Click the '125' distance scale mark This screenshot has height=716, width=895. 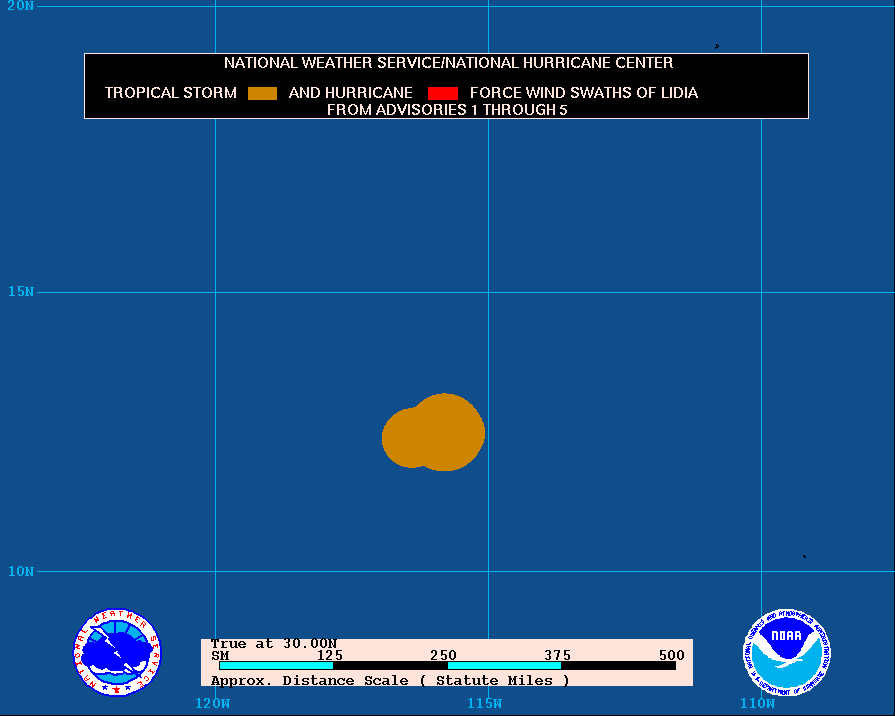(x=330, y=655)
